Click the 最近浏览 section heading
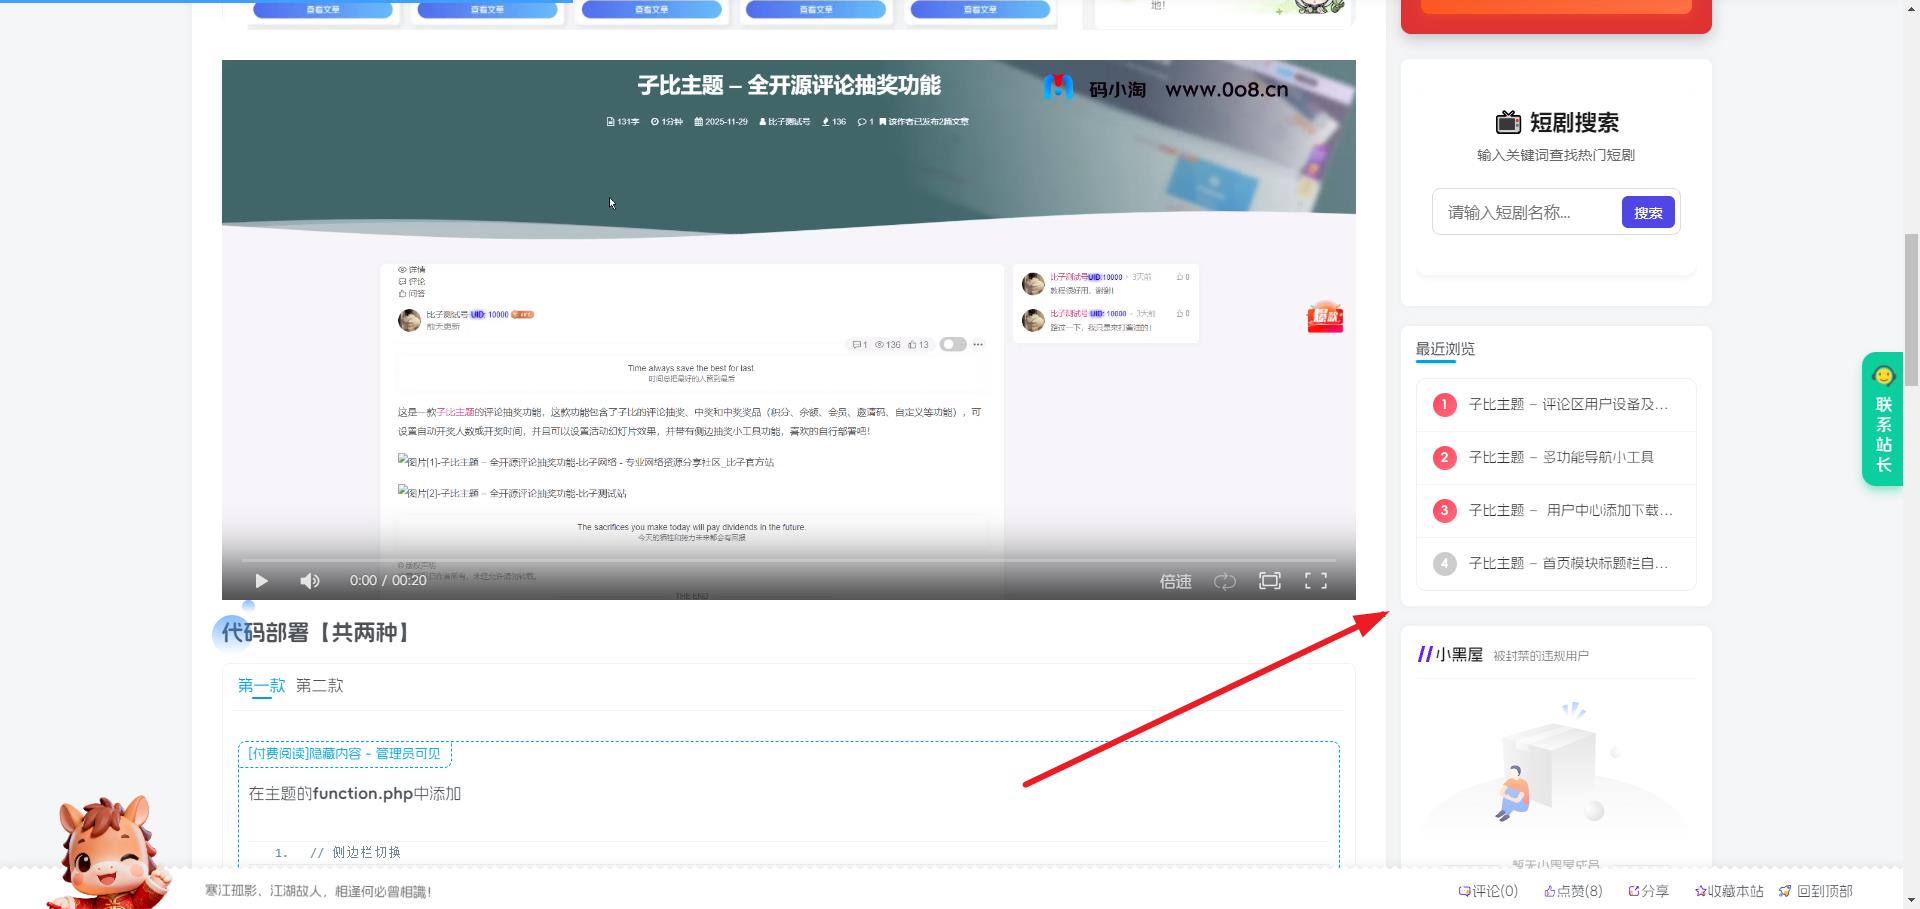The image size is (1920, 909). click(x=1445, y=348)
